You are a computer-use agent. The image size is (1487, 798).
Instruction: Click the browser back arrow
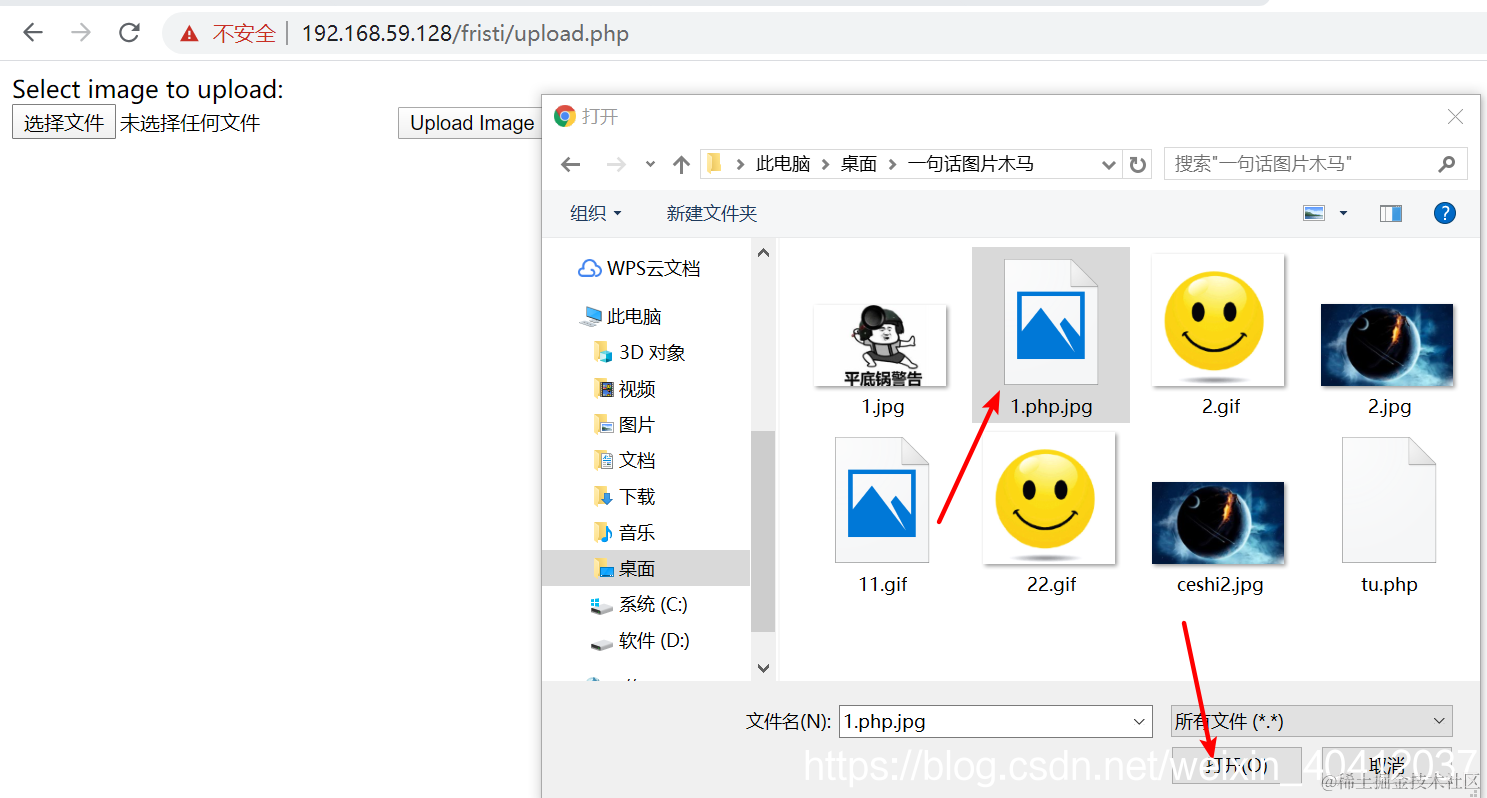32,32
